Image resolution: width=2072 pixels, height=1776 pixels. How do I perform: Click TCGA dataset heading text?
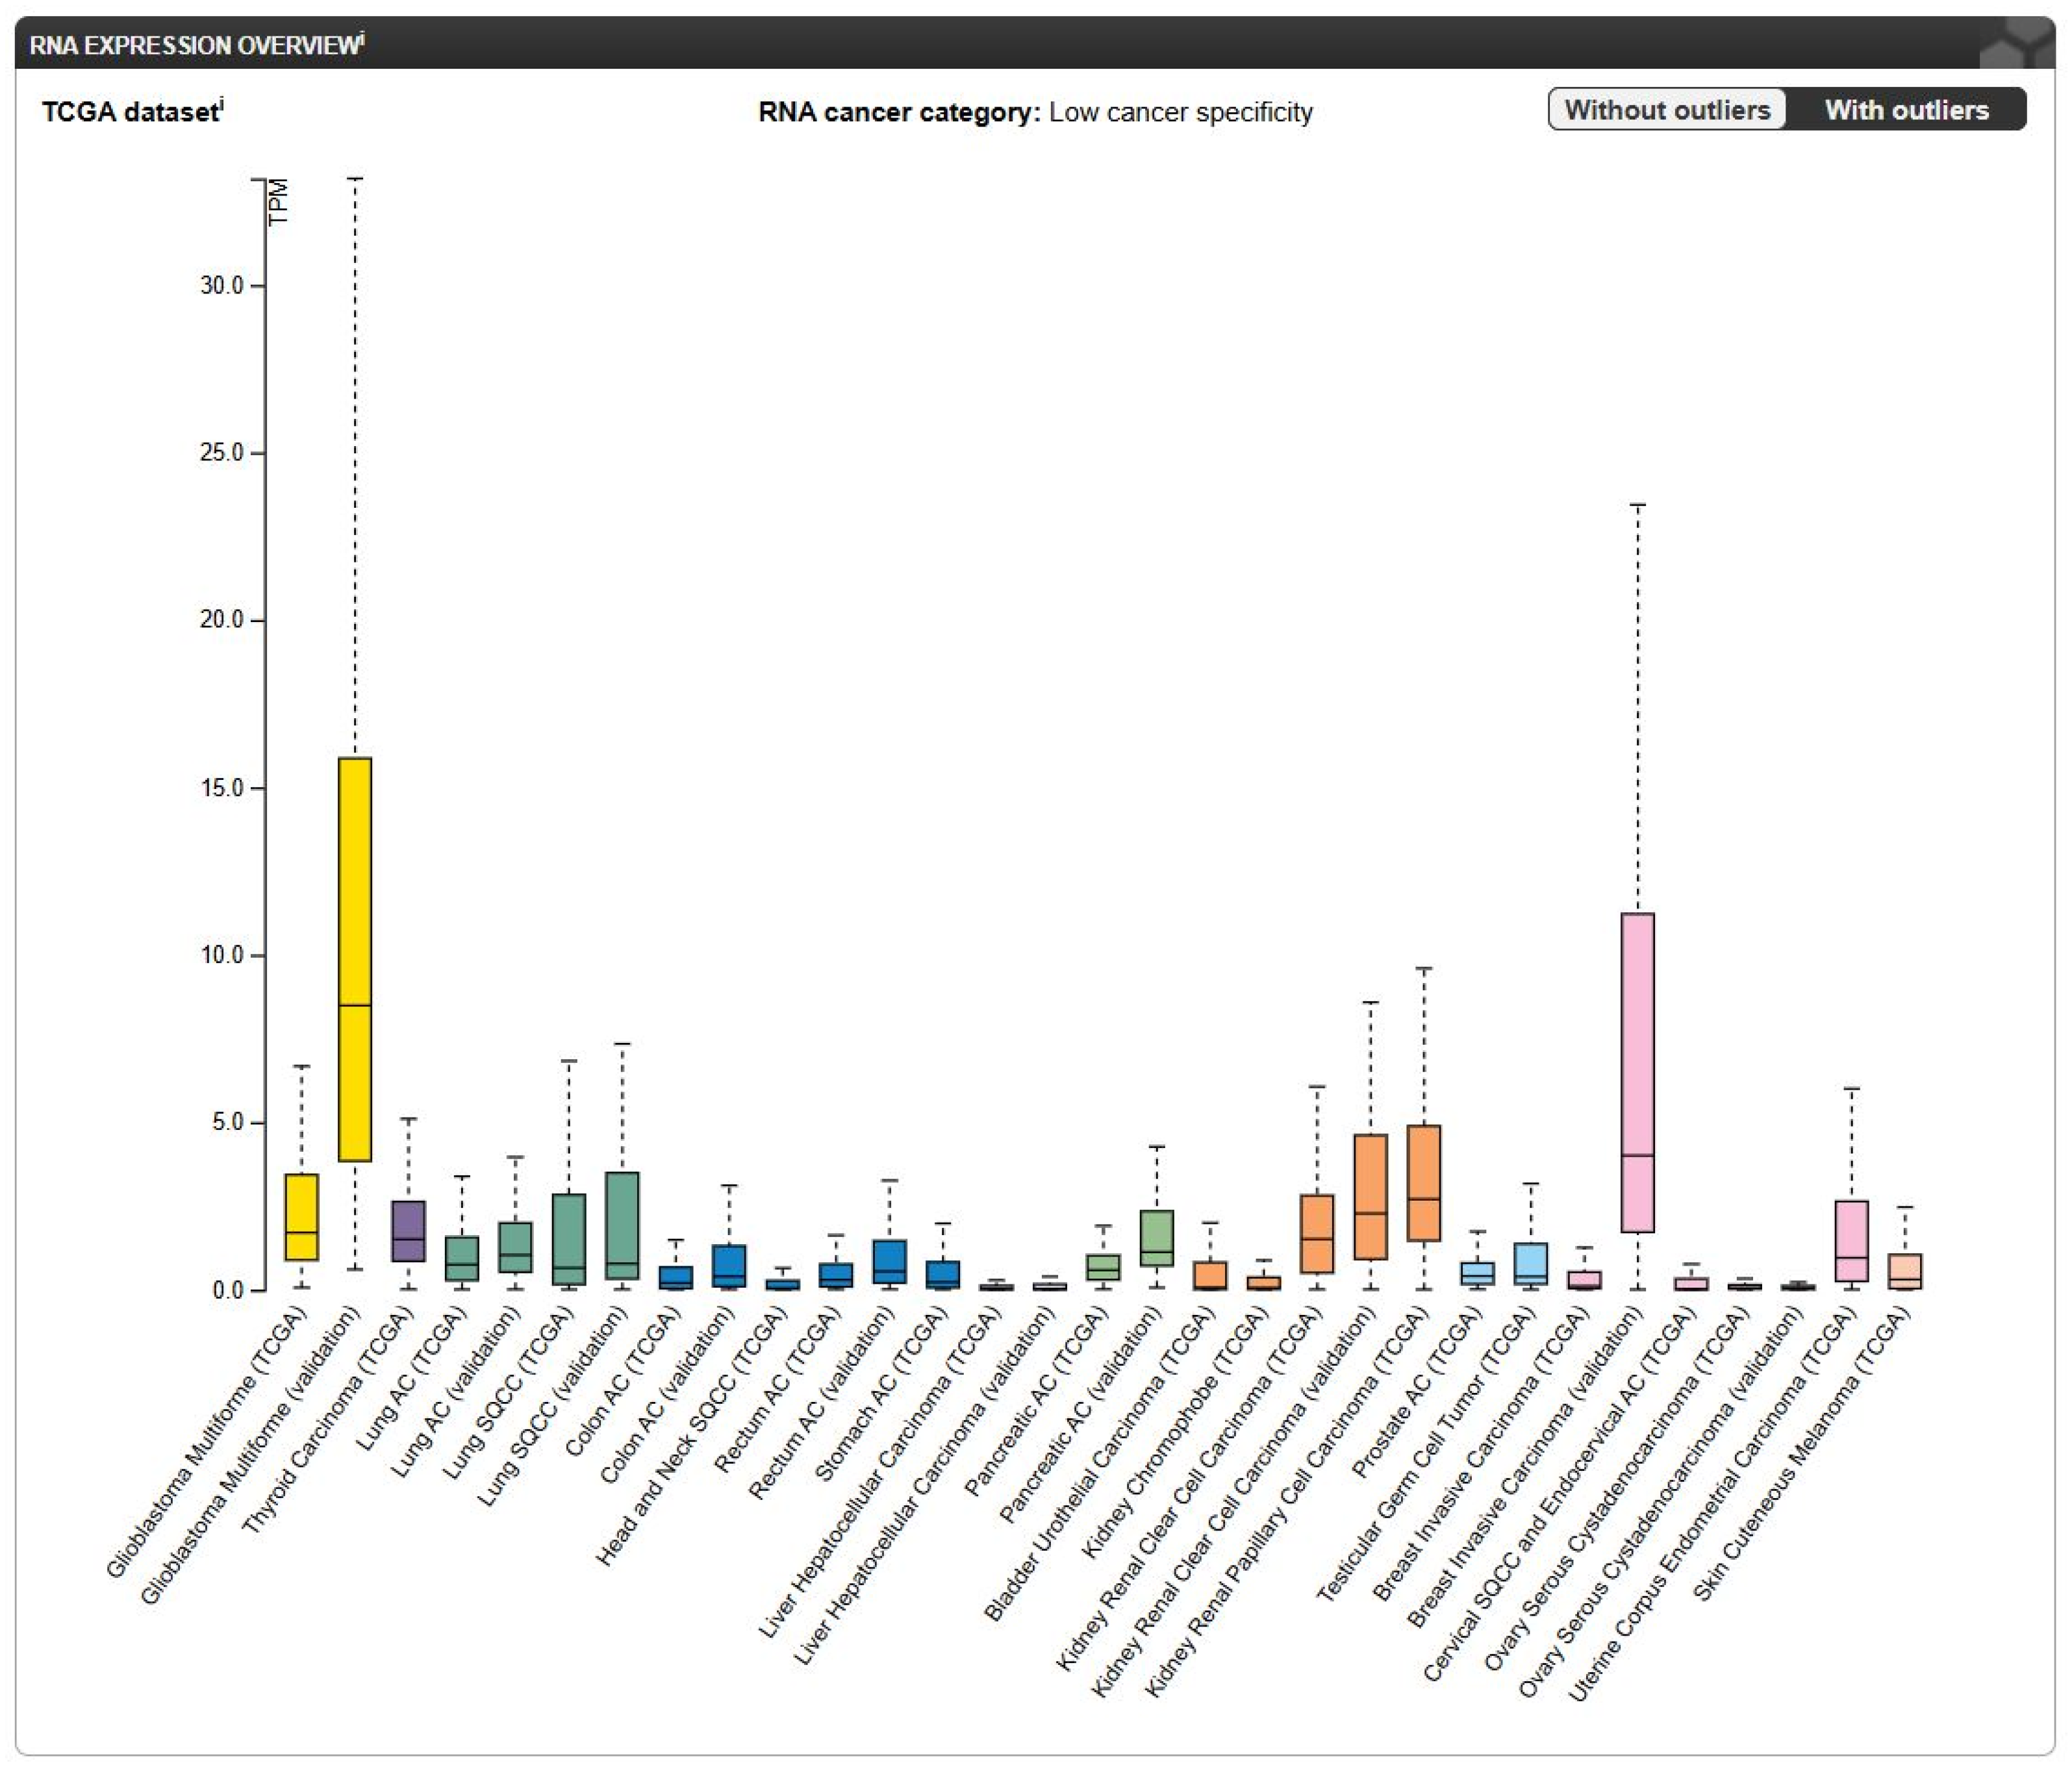129,112
